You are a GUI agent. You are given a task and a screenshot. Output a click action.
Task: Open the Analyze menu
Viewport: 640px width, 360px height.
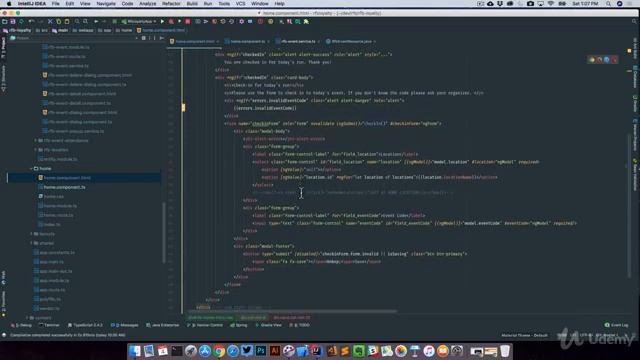click(x=148, y=4)
